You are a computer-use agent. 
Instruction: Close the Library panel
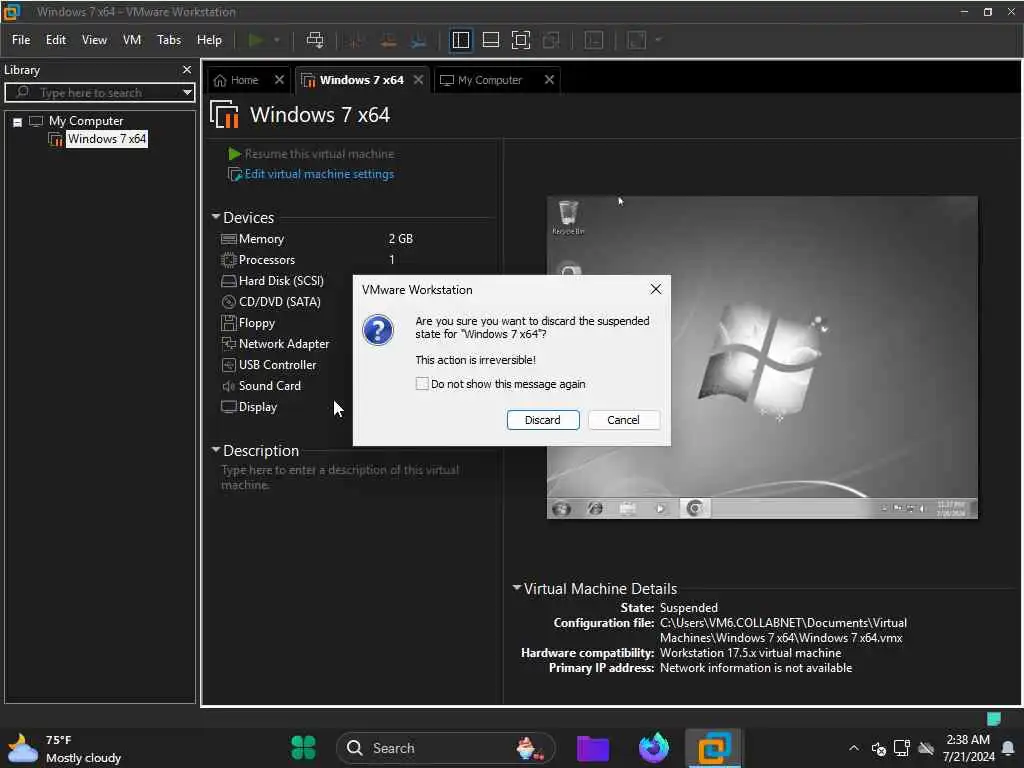(x=187, y=69)
